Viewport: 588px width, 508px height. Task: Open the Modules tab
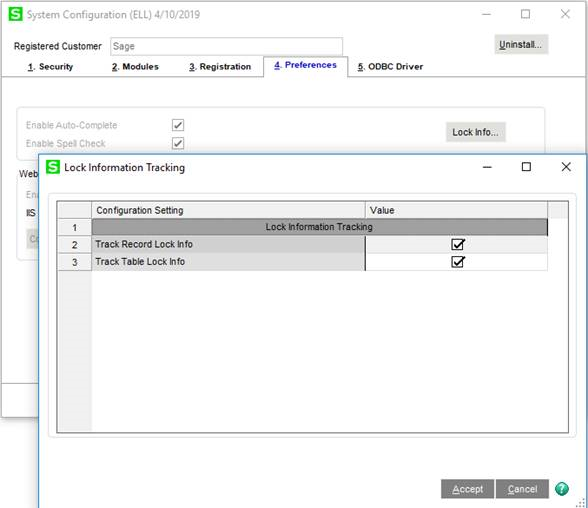pyautogui.click(x=135, y=67)
